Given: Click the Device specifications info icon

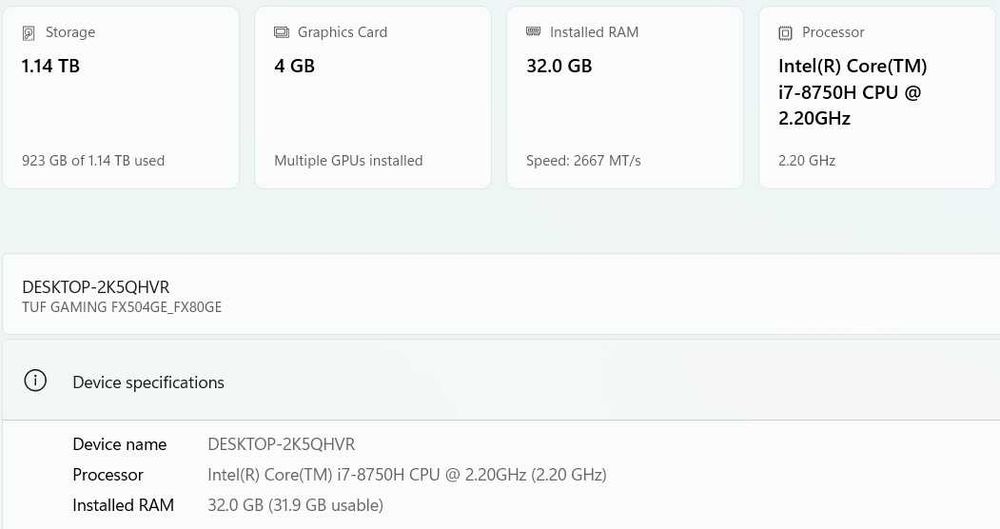Looking at the screenshot, I should [x=35, y=381].
